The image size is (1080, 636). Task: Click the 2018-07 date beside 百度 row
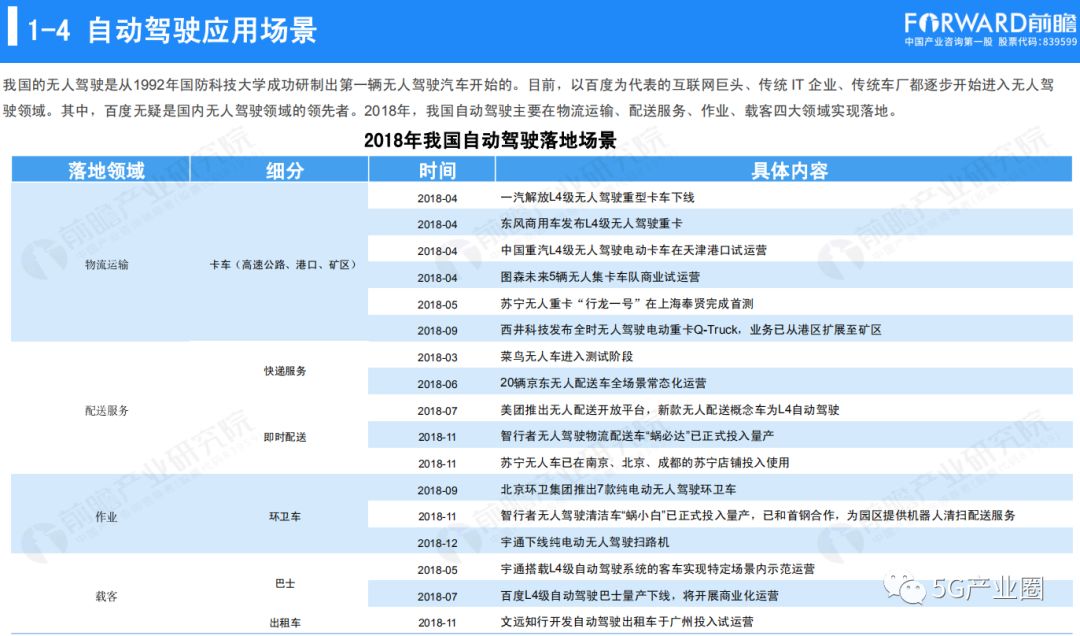(x=437, y=597)
